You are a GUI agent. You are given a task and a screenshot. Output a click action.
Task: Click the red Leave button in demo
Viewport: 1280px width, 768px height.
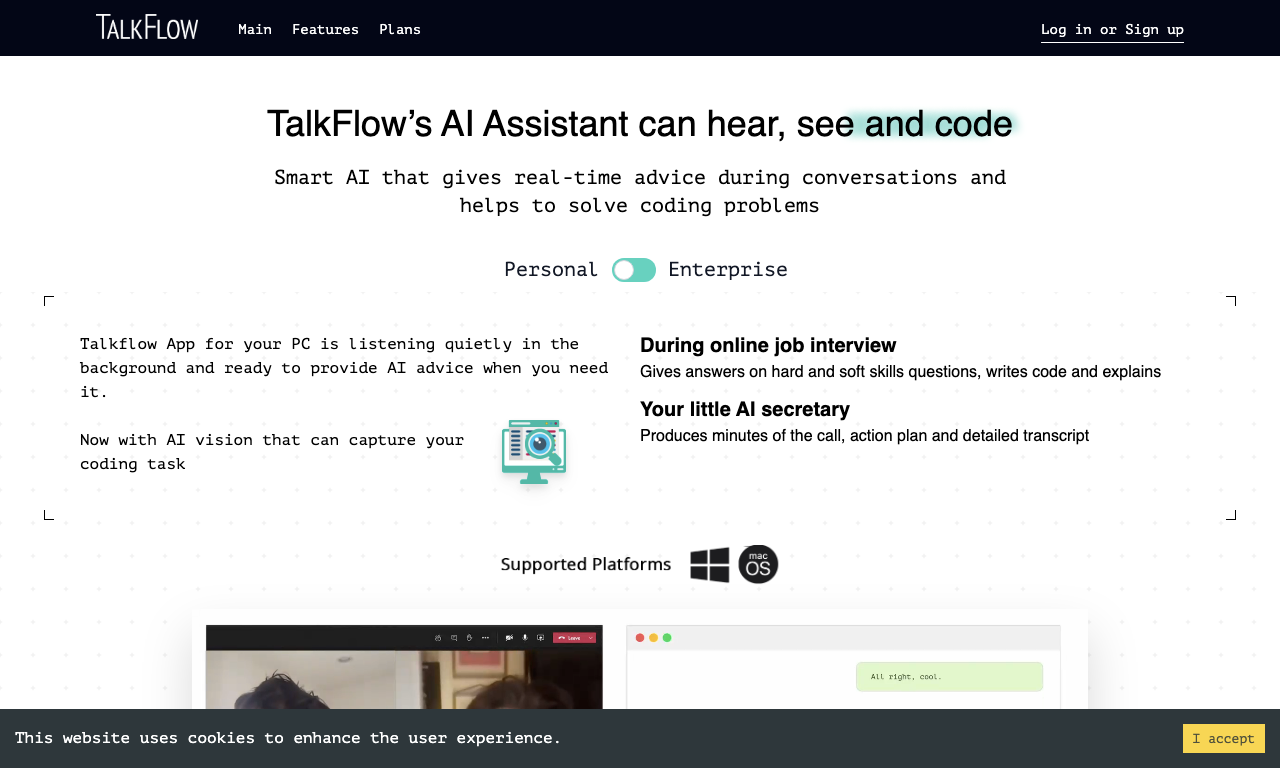pos(575,637)
